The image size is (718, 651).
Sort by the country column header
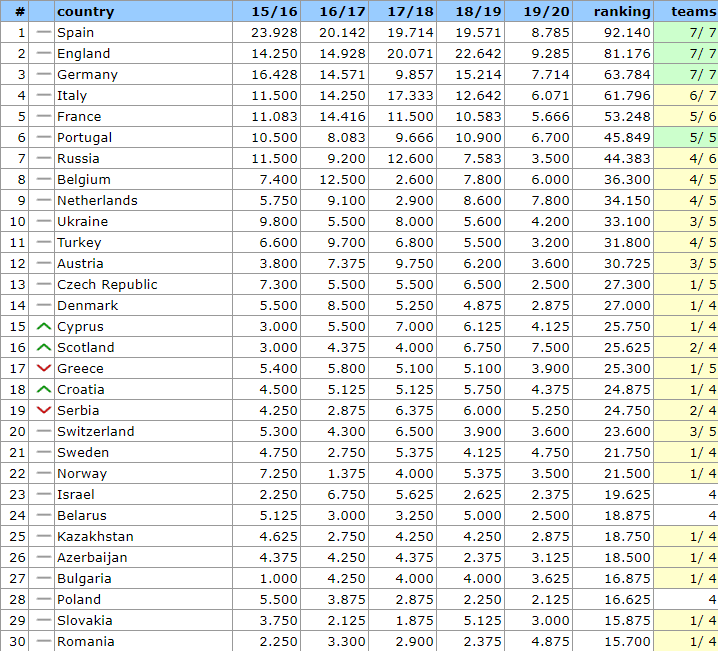point(86,12)
